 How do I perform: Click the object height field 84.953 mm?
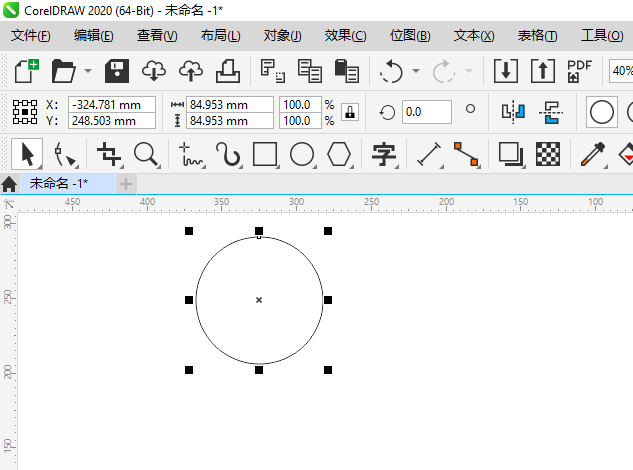[230, 121]
